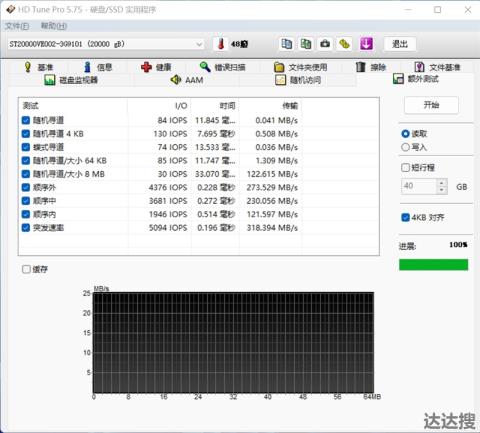Uncheck the 顺序外 test checkbox

[x=26, y=187]
